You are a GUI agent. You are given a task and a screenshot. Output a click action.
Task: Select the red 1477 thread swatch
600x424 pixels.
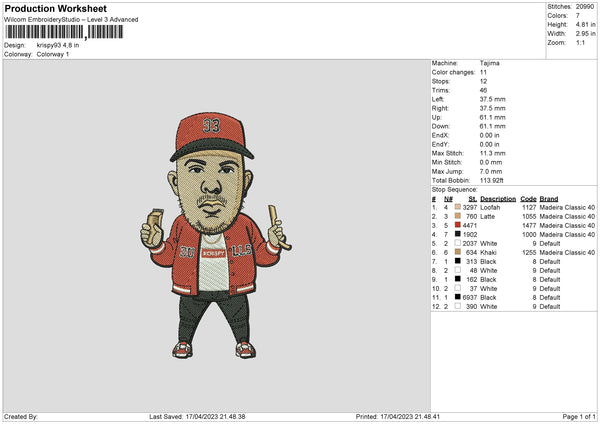[458, 225]
